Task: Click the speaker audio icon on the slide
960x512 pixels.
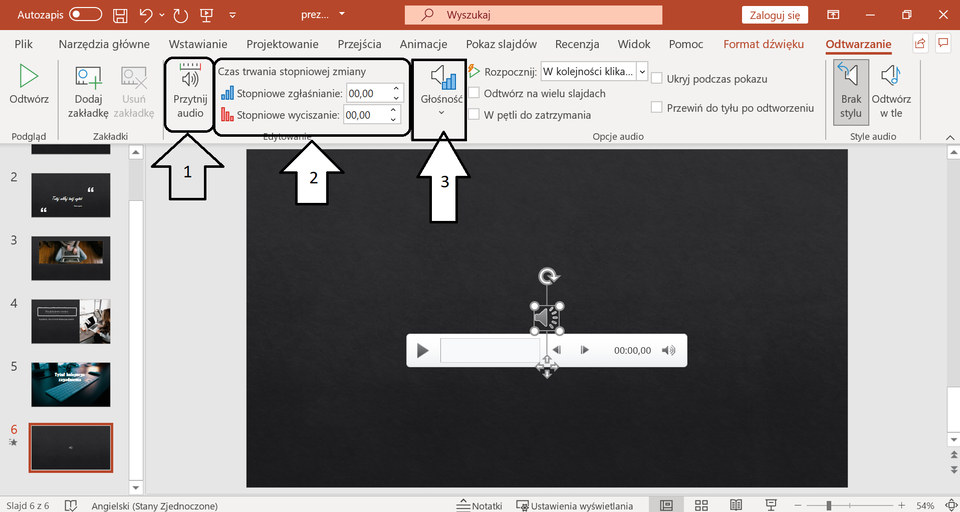Action: [x=547, y=318]
